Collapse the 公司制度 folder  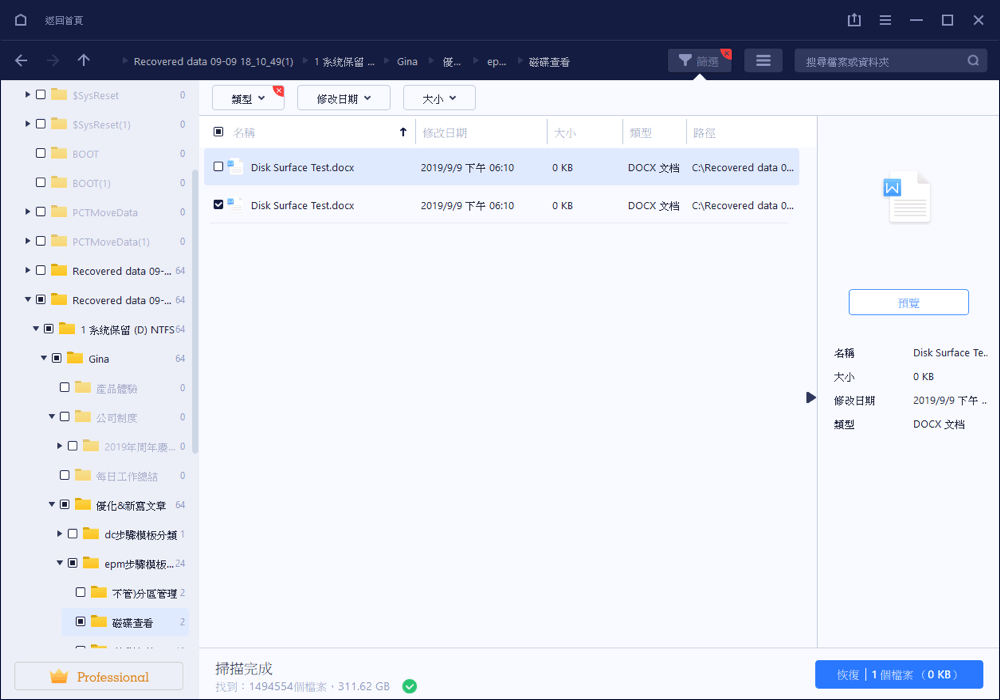pos(52,416)
